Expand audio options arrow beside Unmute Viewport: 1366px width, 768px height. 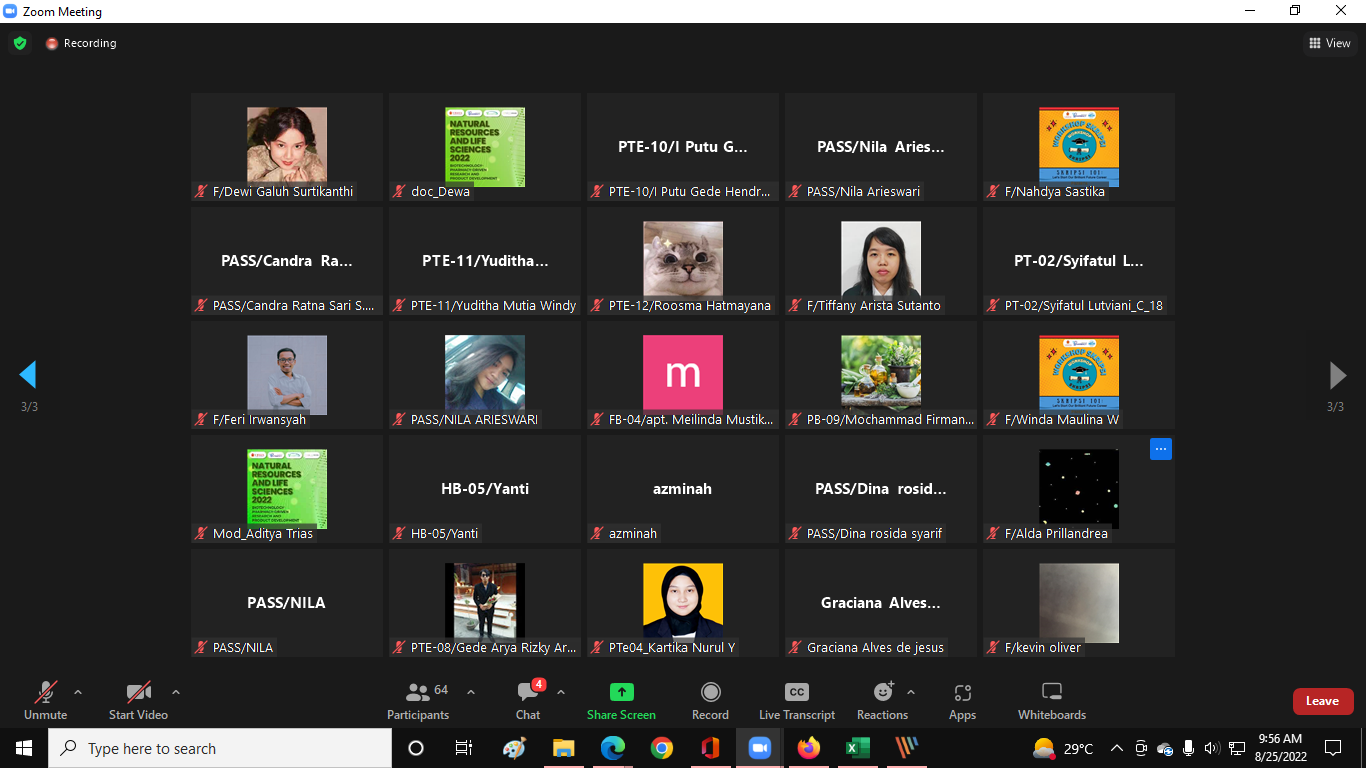pyautogui.click(x=78, y=692)
